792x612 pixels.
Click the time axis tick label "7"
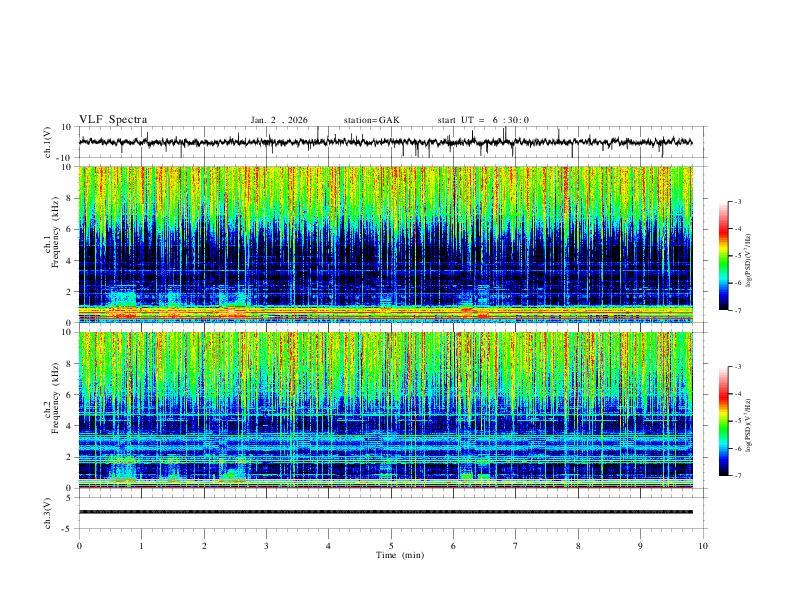click(516, 546)
